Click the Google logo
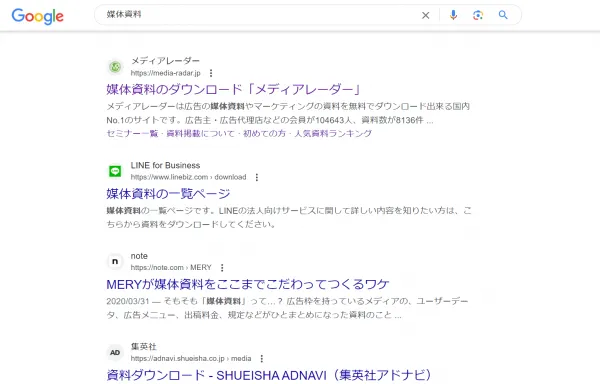 tap(38, 16)
